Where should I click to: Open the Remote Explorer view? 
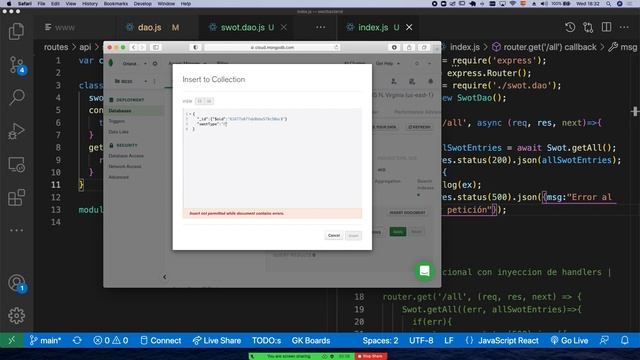16,164
